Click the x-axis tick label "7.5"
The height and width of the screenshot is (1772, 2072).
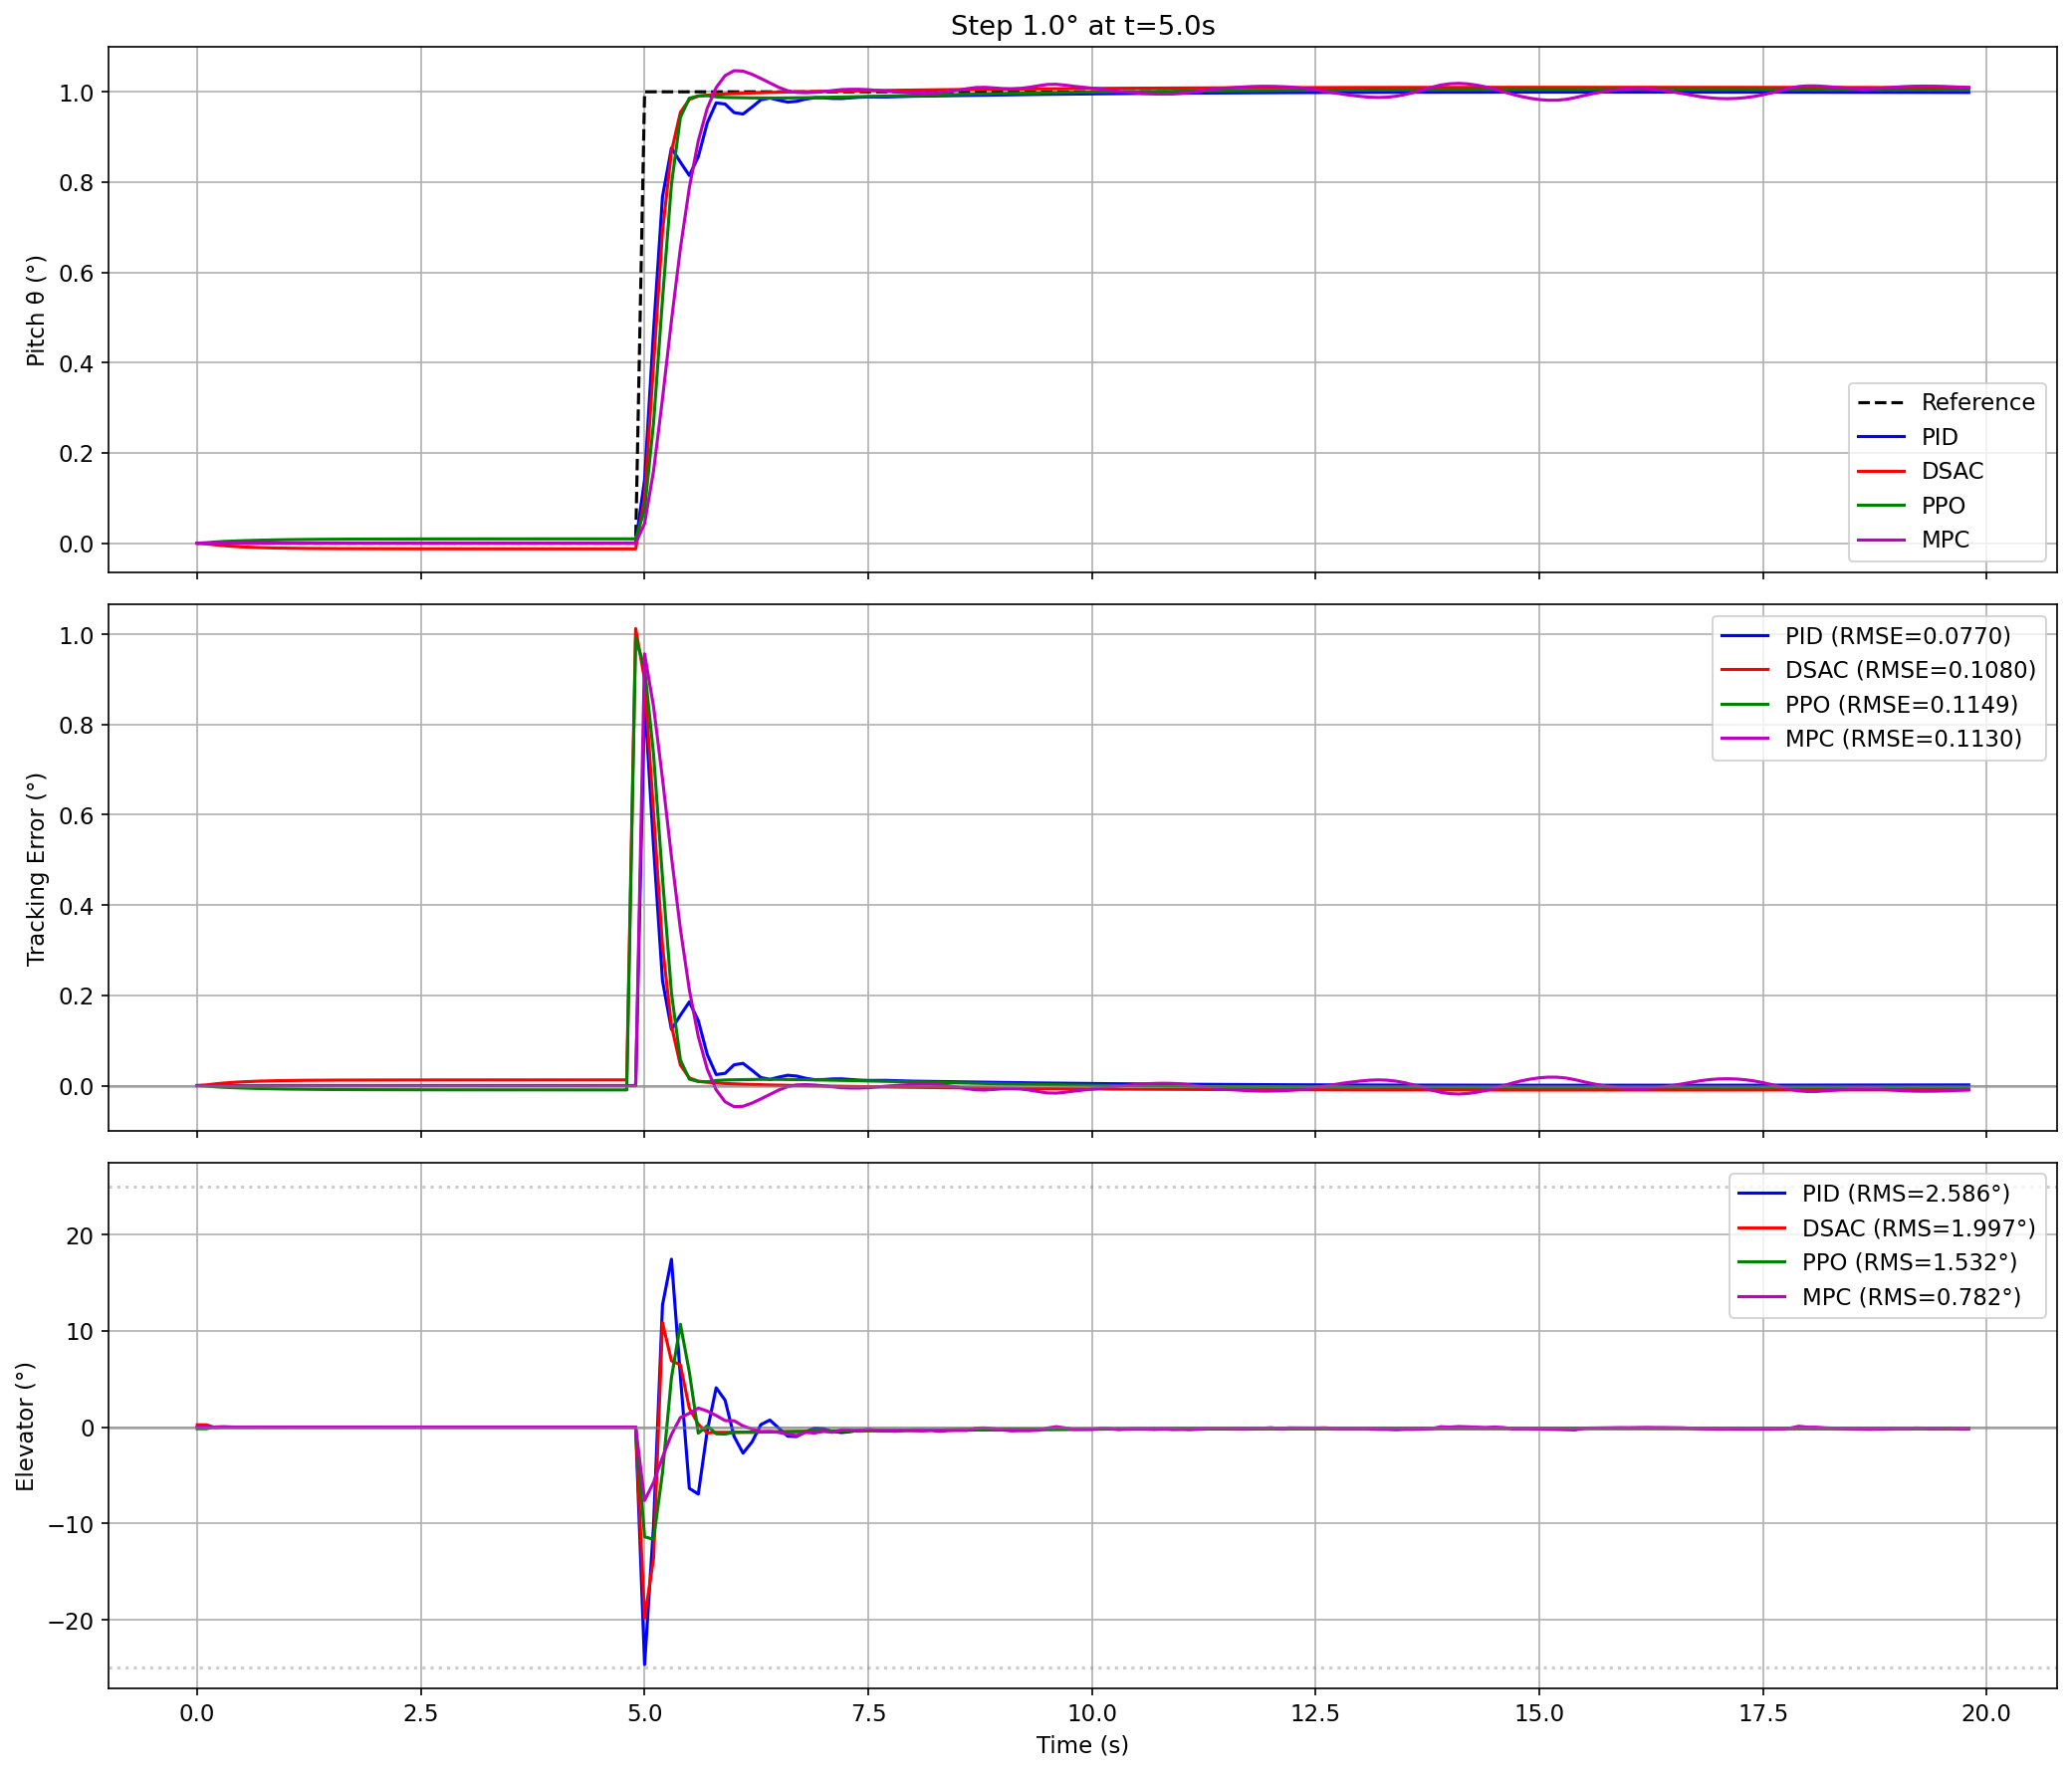coord(868,1713)
